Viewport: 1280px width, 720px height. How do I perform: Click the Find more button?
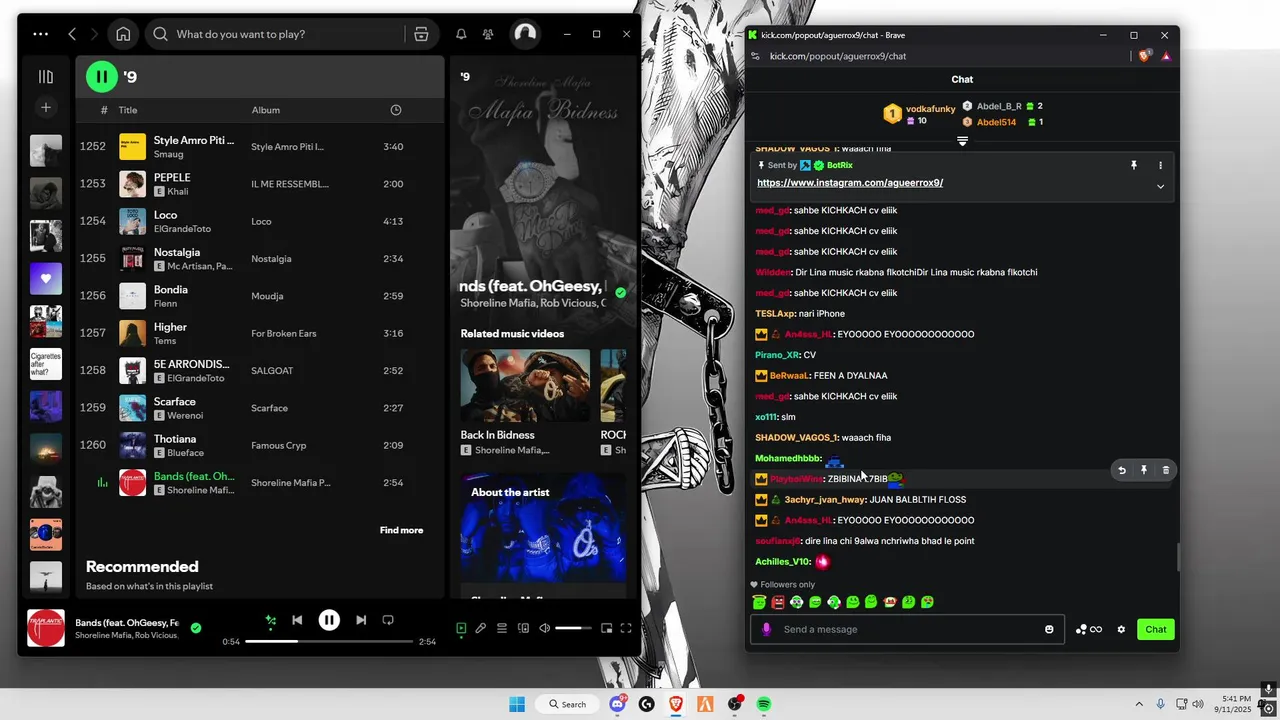coord(401,530)
